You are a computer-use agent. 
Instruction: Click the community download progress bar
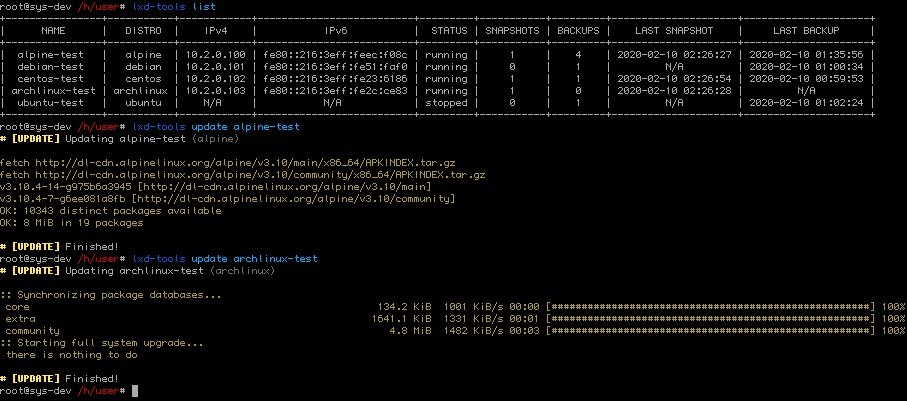point(710,331)
